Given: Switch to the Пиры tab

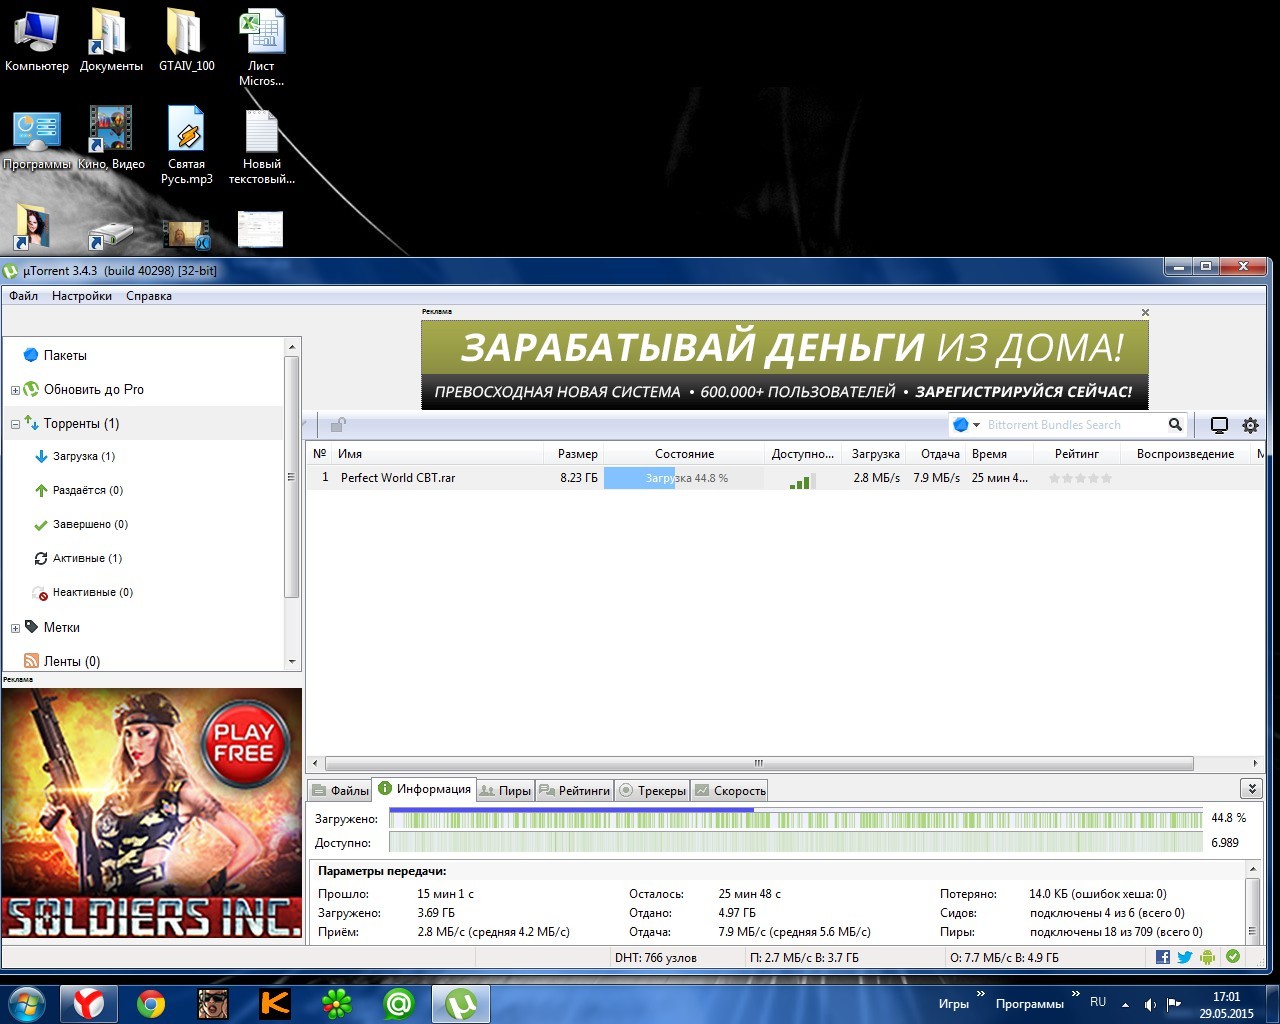Looking at the screenshot, I should 506,790.
